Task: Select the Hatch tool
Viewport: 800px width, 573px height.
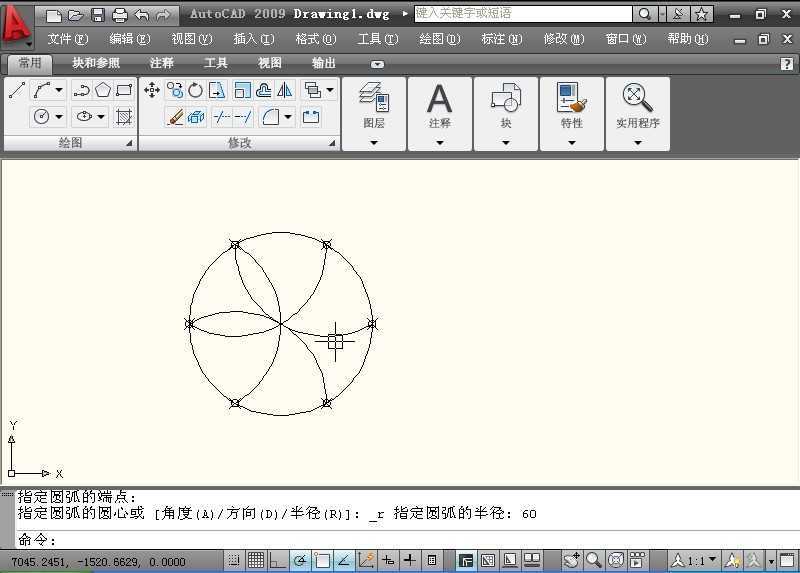Action: point(124,117)
